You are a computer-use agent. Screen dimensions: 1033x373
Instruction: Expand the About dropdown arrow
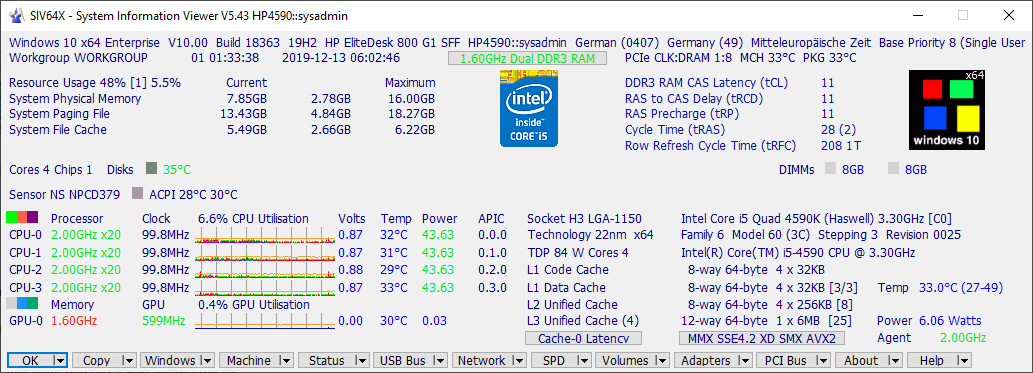(895, 360)
